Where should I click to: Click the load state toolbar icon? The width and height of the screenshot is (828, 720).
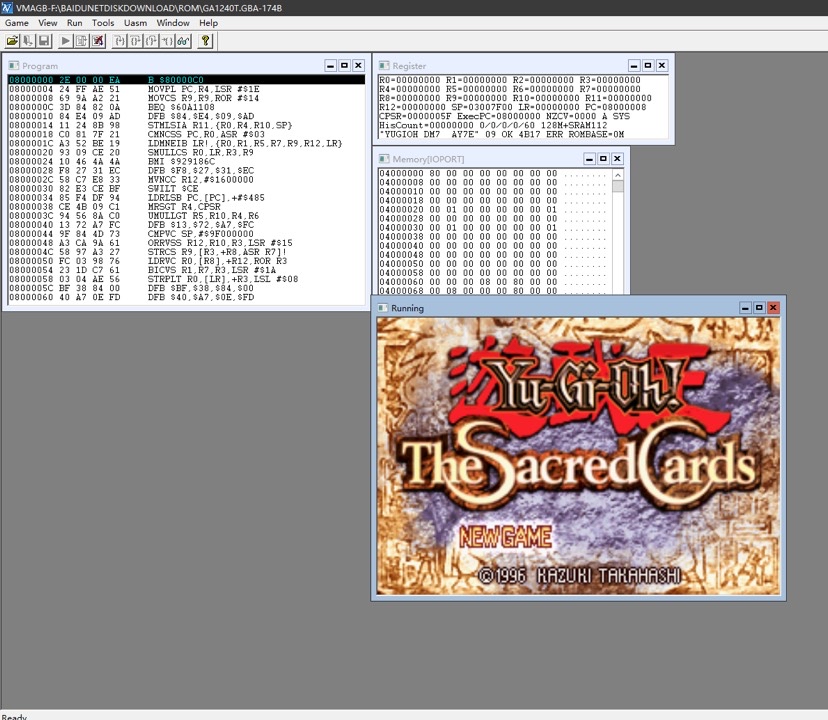pyautogui.click(x=28, y=41)
